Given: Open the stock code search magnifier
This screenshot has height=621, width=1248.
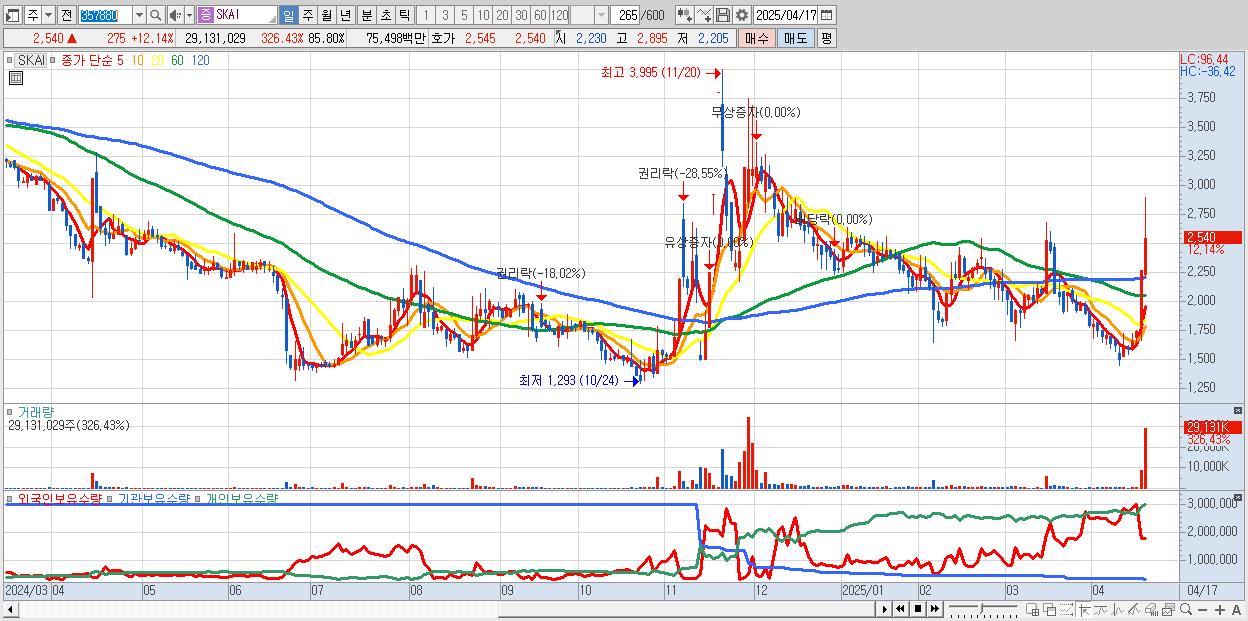Looking at the screenshot, I should (x=154, y=15).
